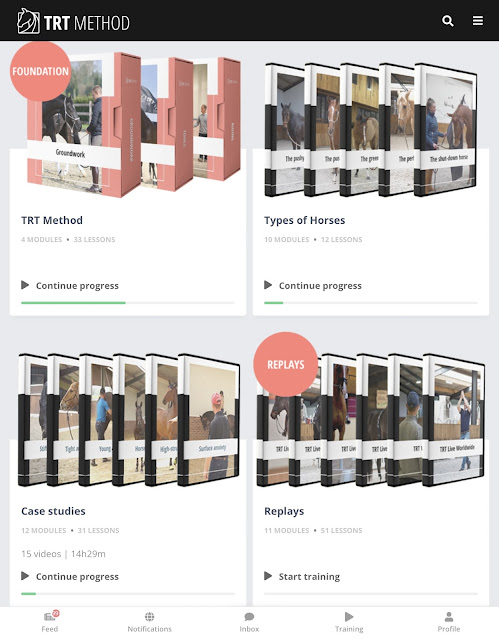The height and width of the screenshot is (640, 499).
Task: Open search with the magnifier icon
Action: (448, 21)
